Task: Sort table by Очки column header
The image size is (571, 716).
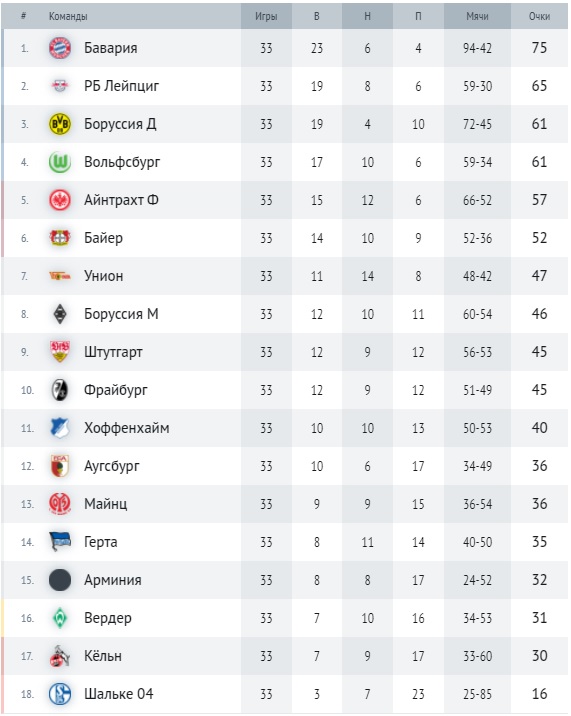Action: click(539, 16)
